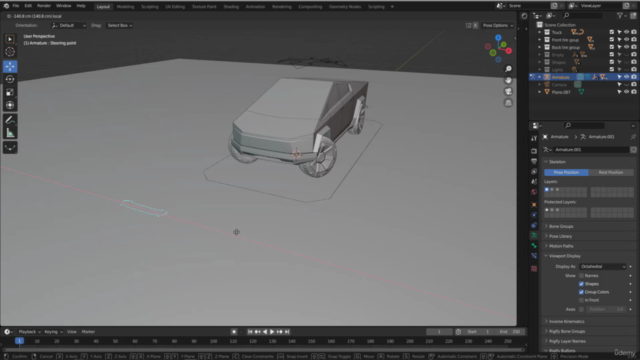Uncheck the Shapes checkbox
The image size is (640, 360).
coord(581,284)
